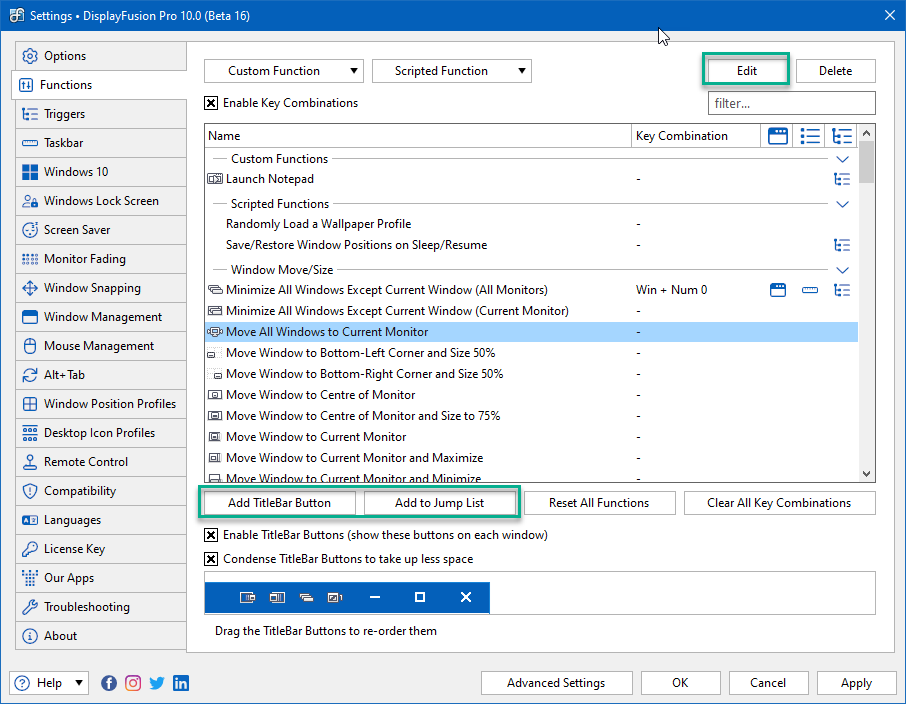Screen dimensions: 906x704
Task: Click the Name column header
Action: click(x=418, y=136)
